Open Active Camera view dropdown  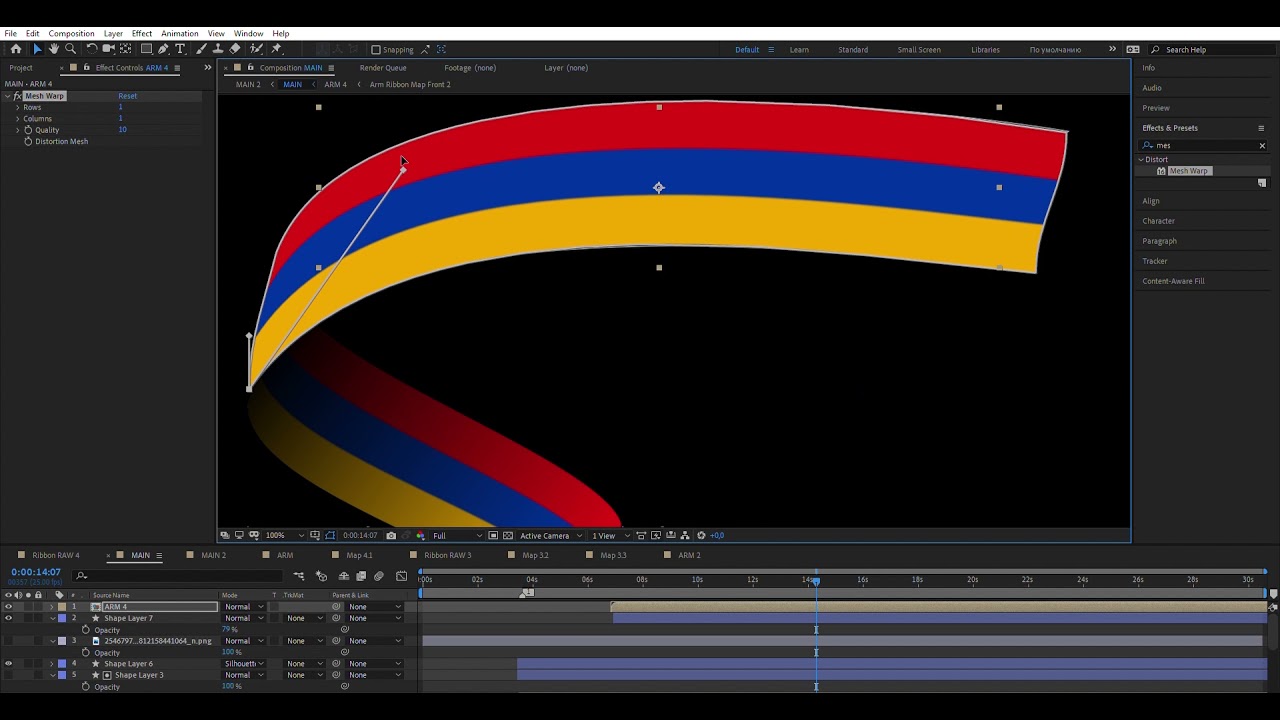551,536
